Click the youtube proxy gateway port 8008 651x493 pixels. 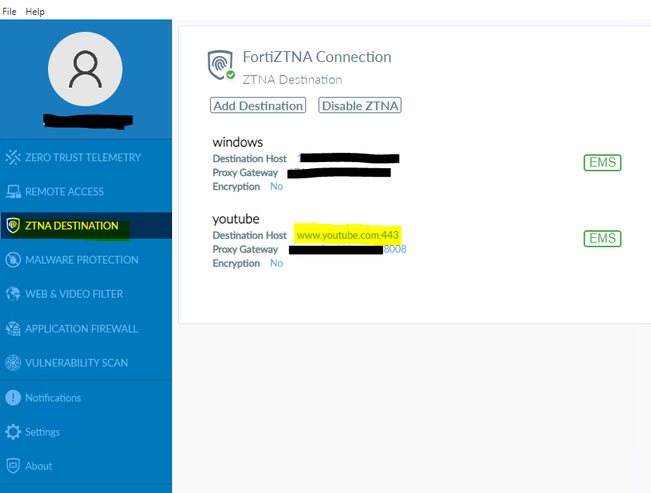(395, 249)
